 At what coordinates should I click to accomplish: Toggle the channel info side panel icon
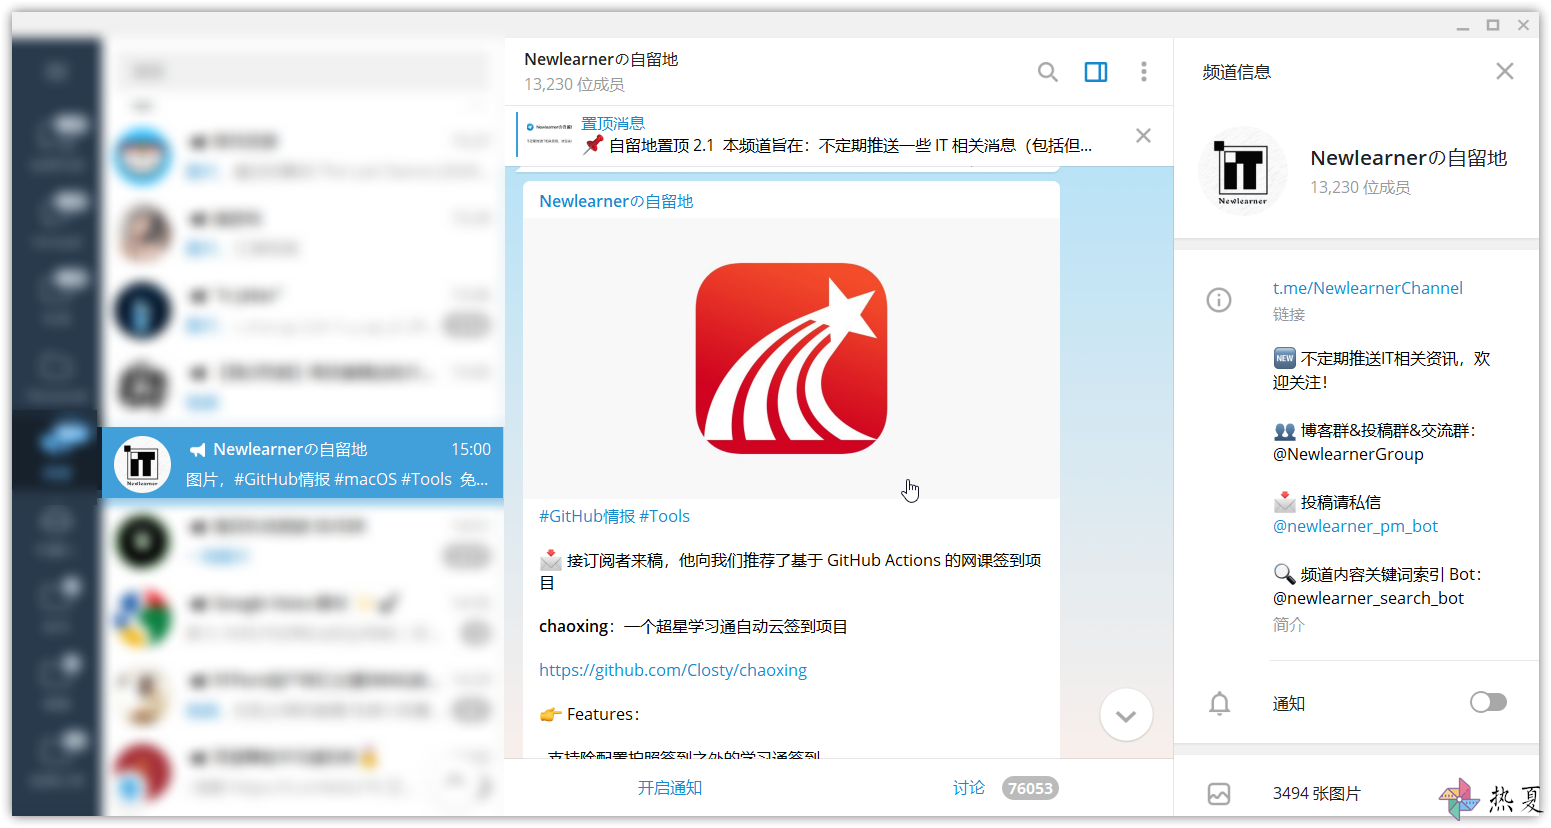pyautogui.click(x=1096, y=72)
